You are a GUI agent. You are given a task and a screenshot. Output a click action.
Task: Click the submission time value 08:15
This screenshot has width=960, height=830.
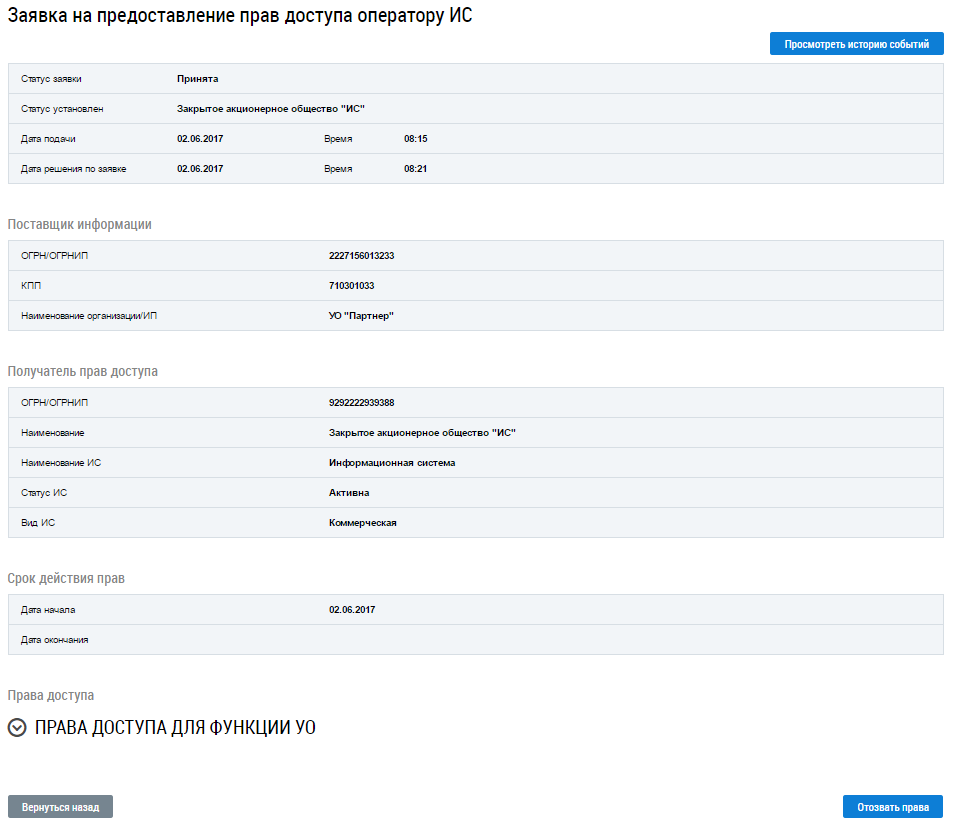pyautogui.click(x=415, y=139)
